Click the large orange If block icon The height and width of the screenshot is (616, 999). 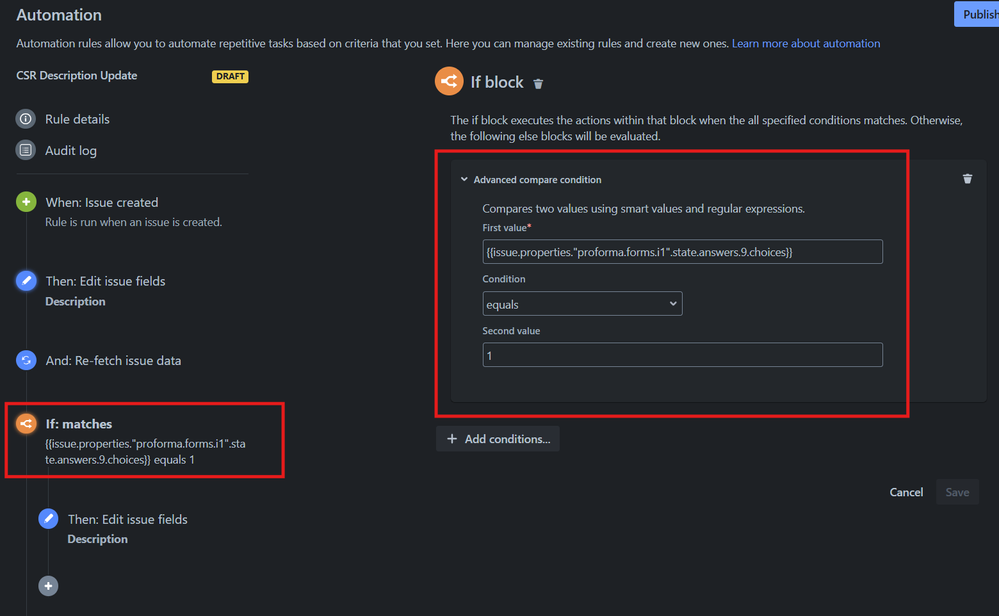pyautogui.click(x=449, y=81)
